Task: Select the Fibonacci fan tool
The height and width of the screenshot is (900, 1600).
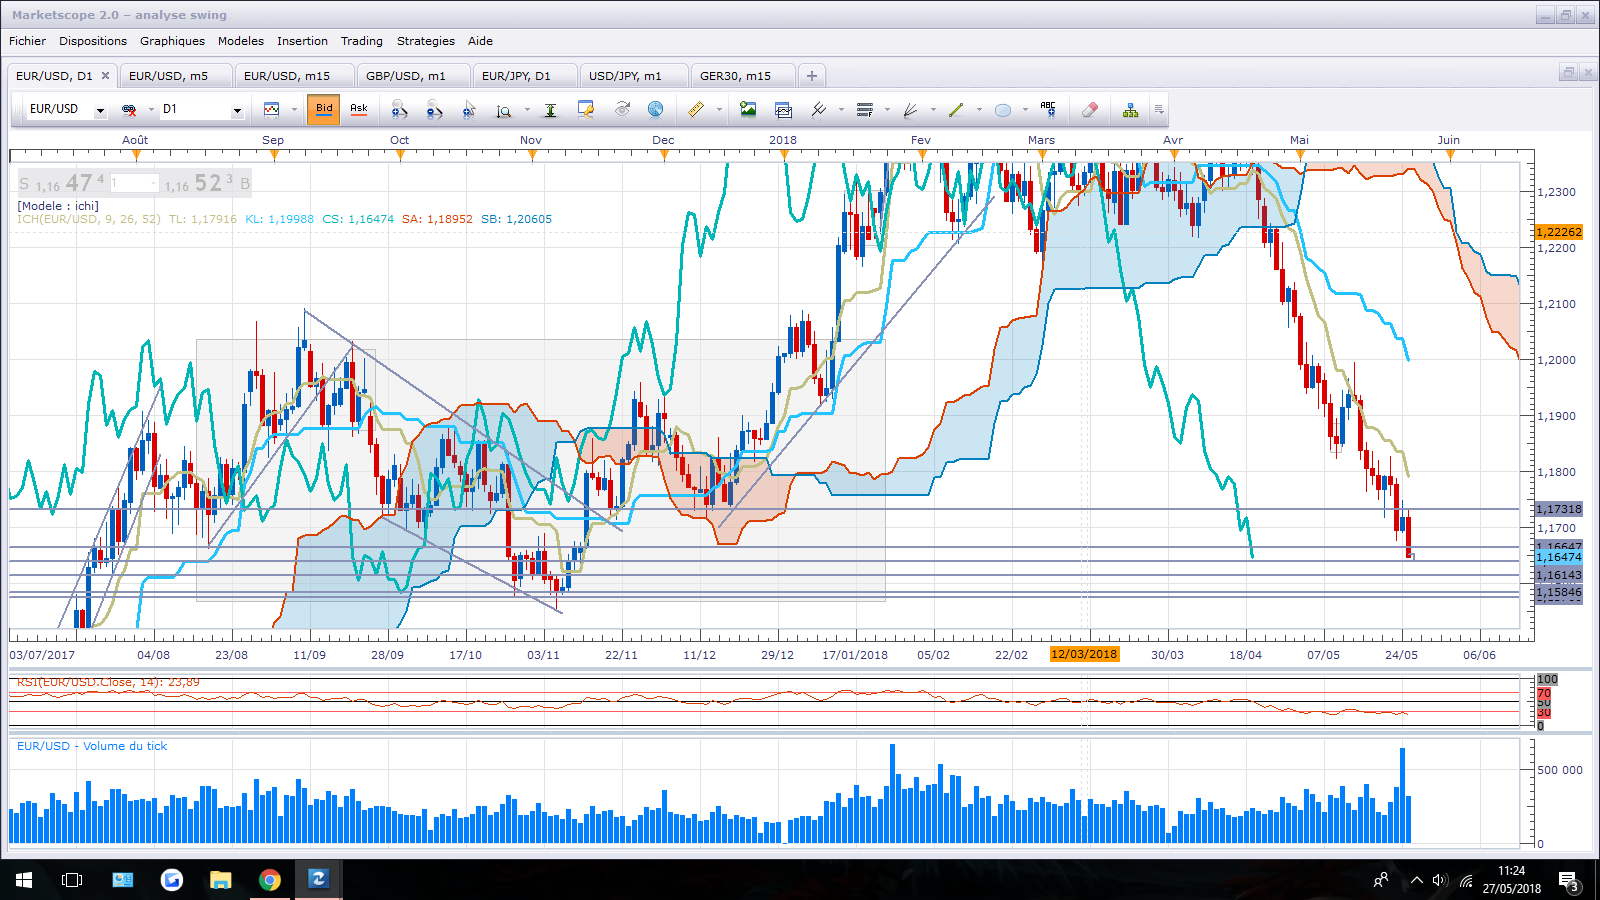Action: [x=910, y=110]
